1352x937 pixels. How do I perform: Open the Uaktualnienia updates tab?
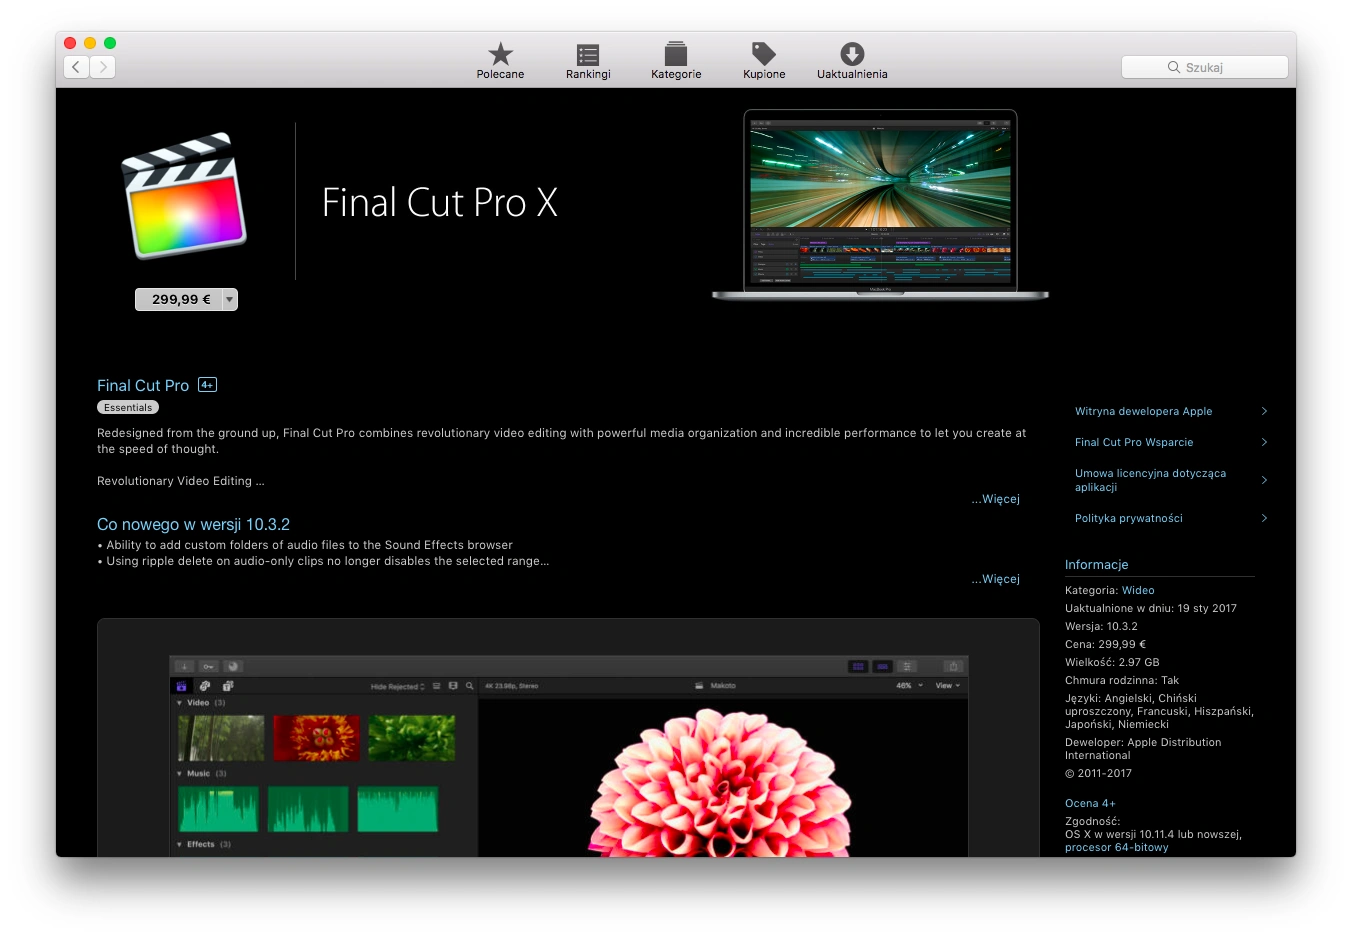pyautogui.click(x=852, y=60)
